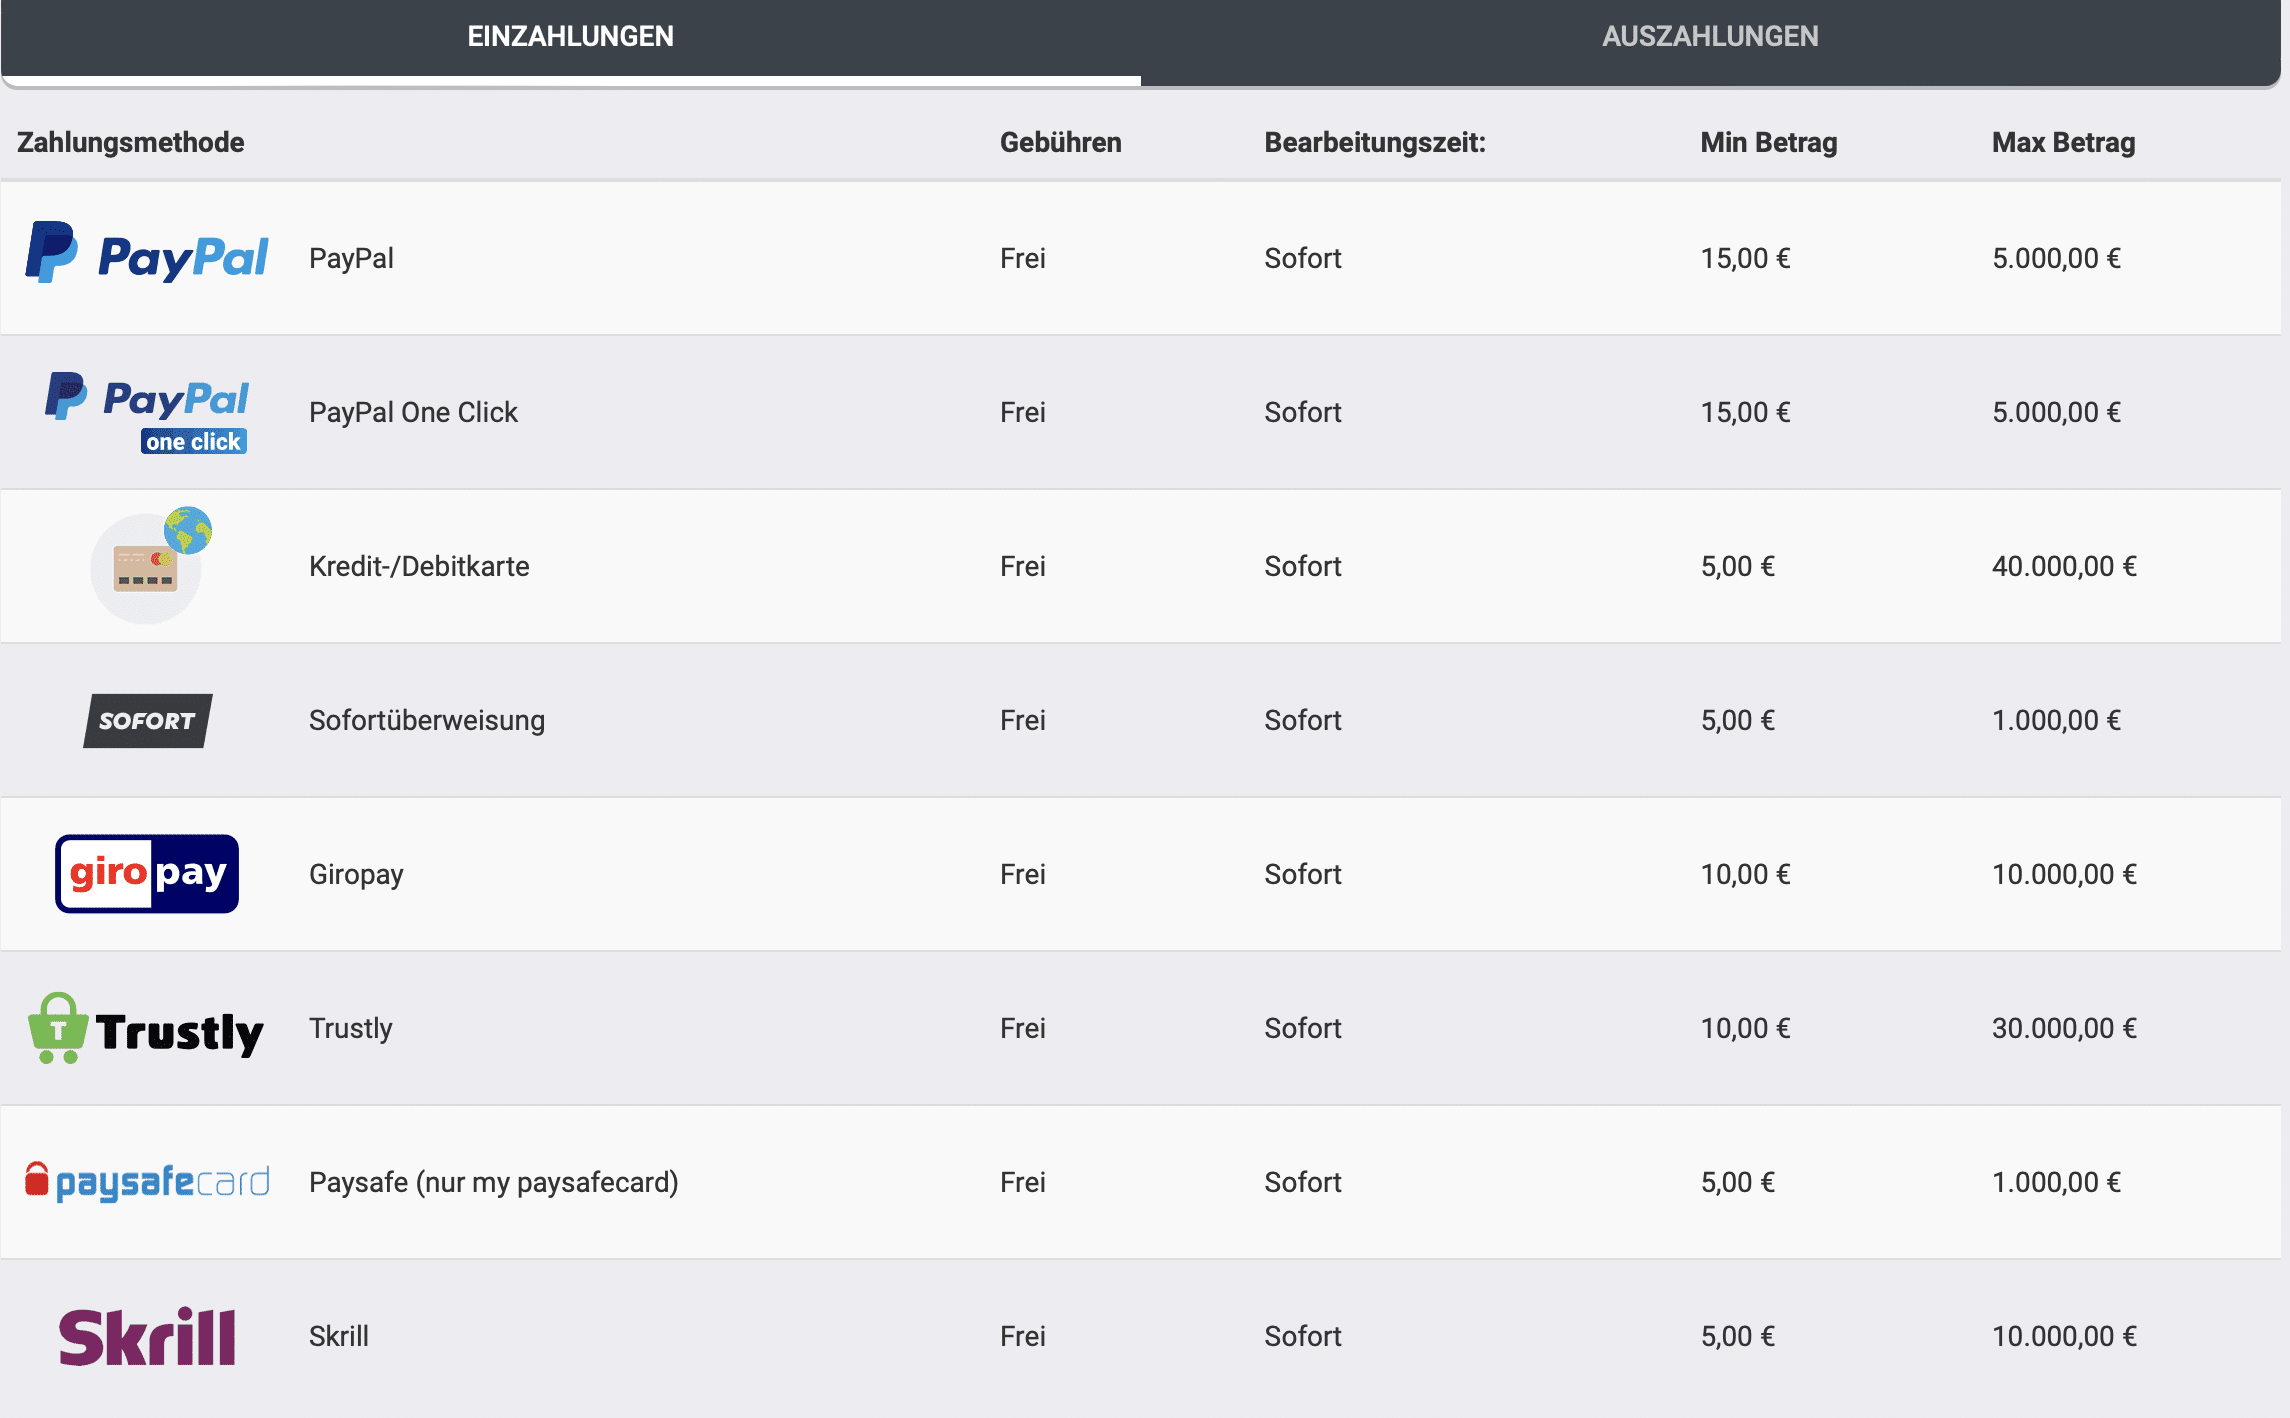Click Skrill min amount 5,00 €
This screenshot has width=2290, height=1418.
1738,1337
